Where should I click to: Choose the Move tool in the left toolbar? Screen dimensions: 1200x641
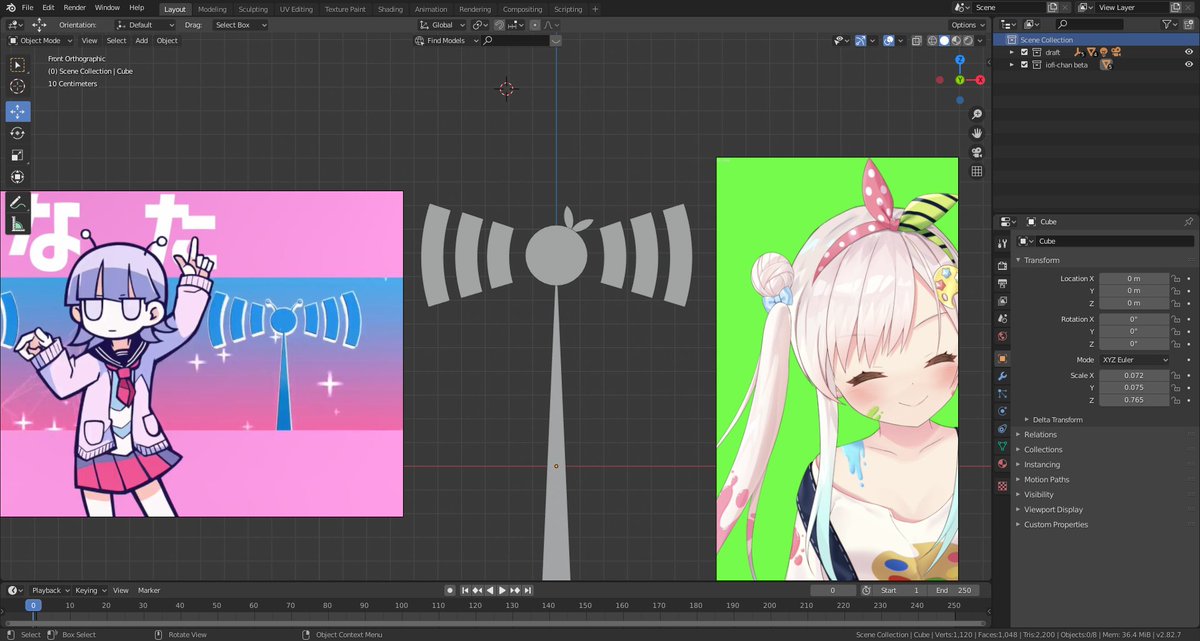pos(18,111)
